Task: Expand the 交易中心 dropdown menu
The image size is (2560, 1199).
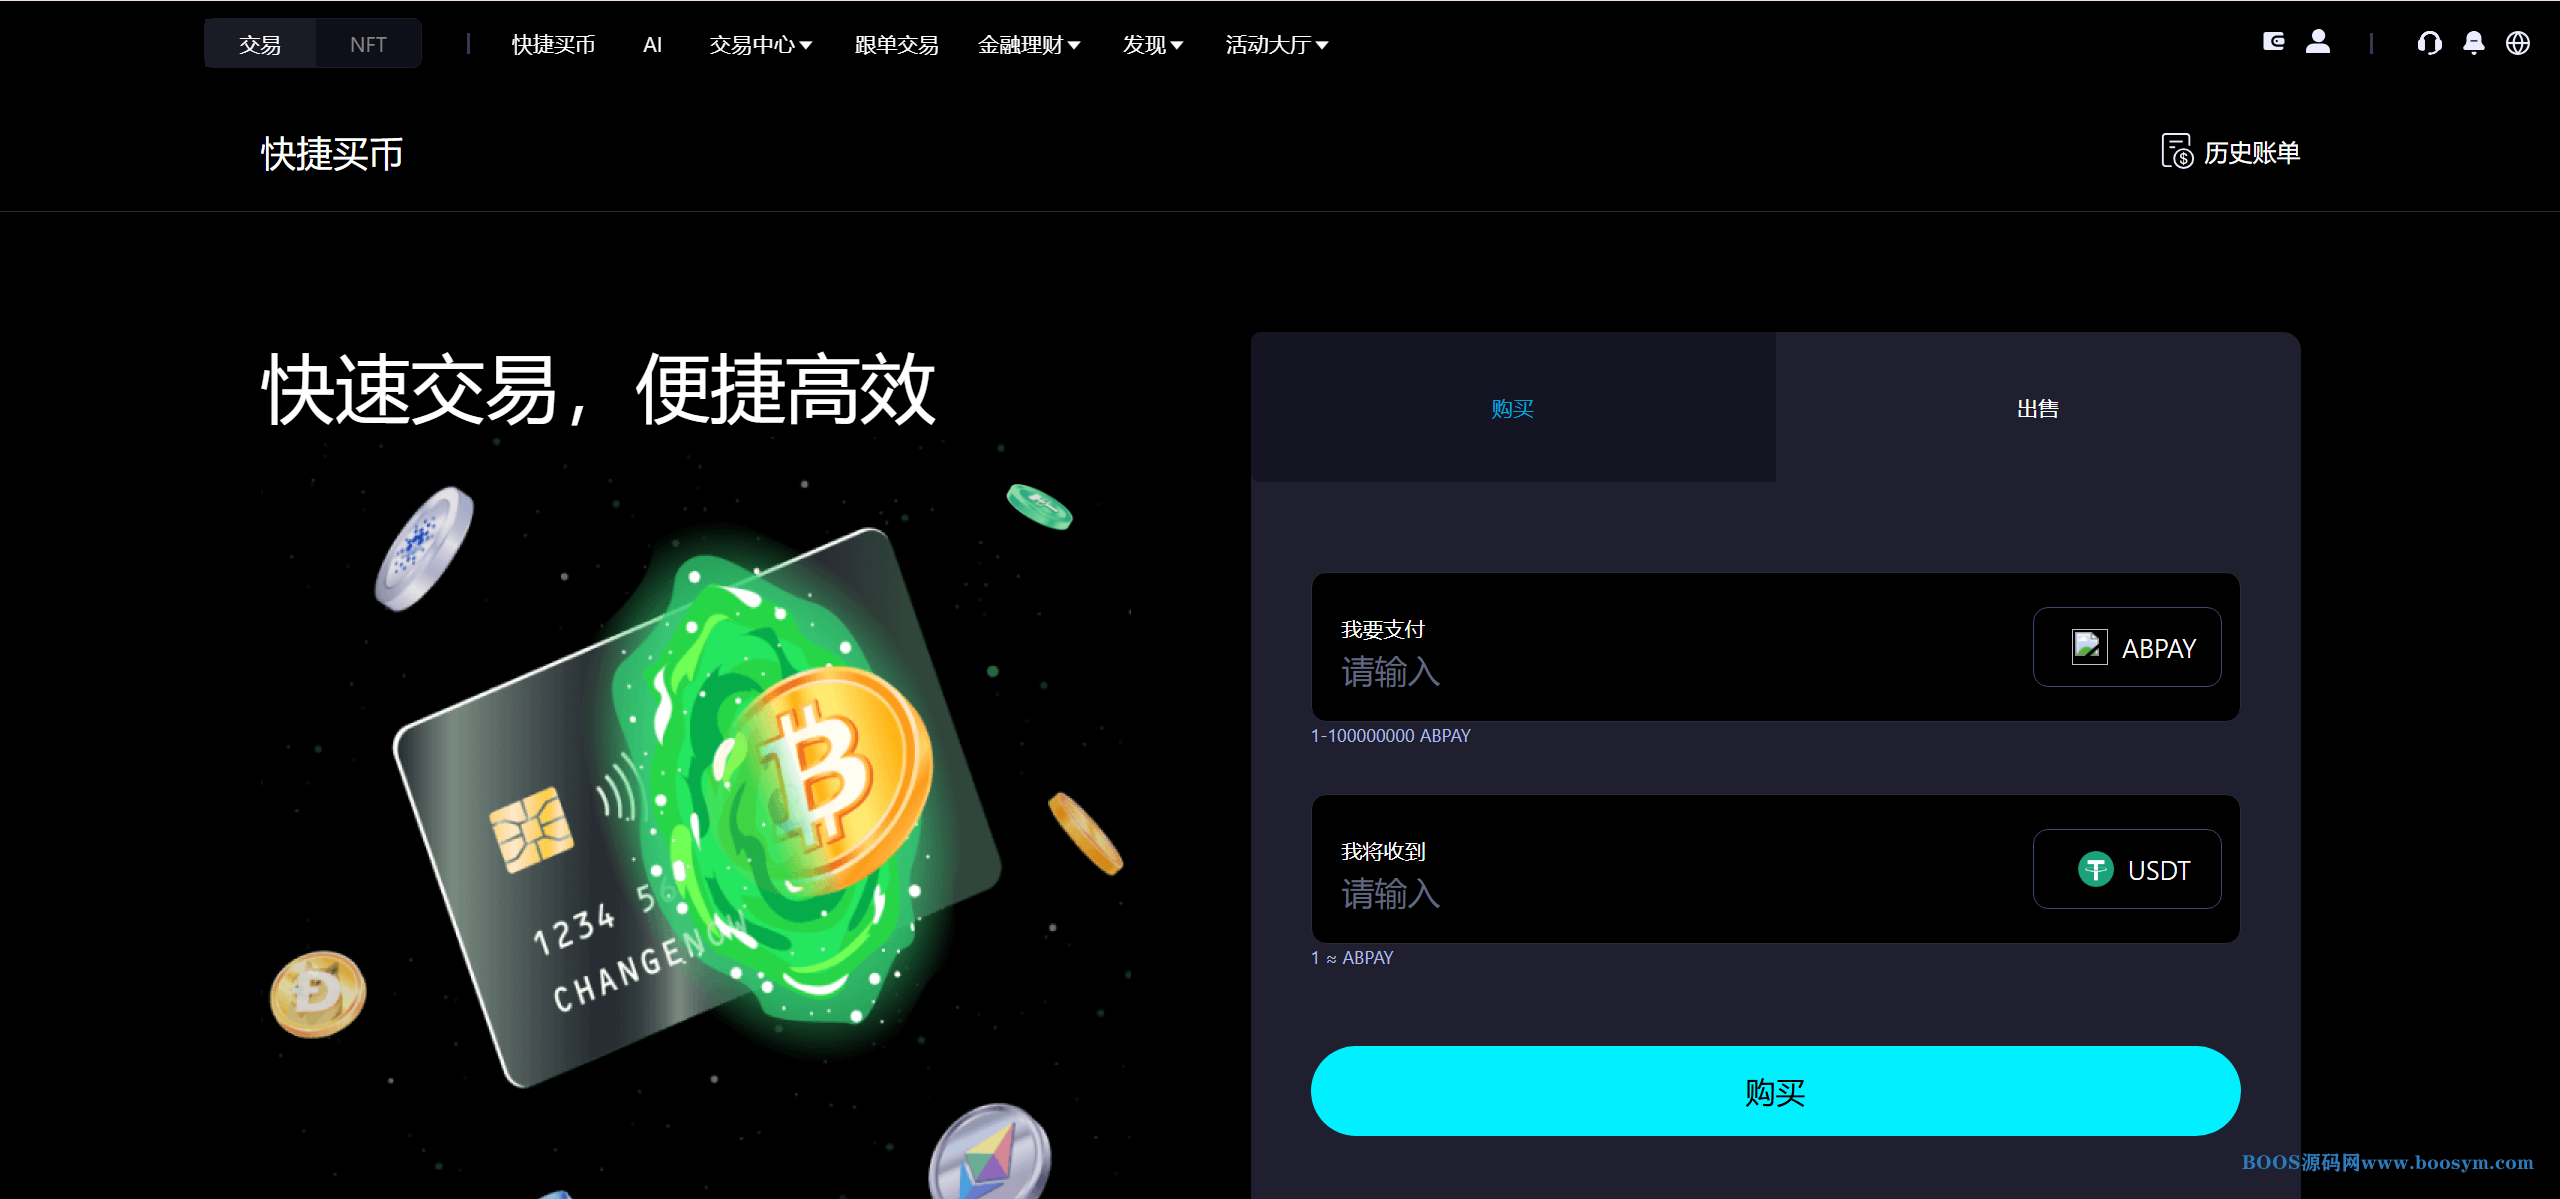Action: [x=761, y=44]
